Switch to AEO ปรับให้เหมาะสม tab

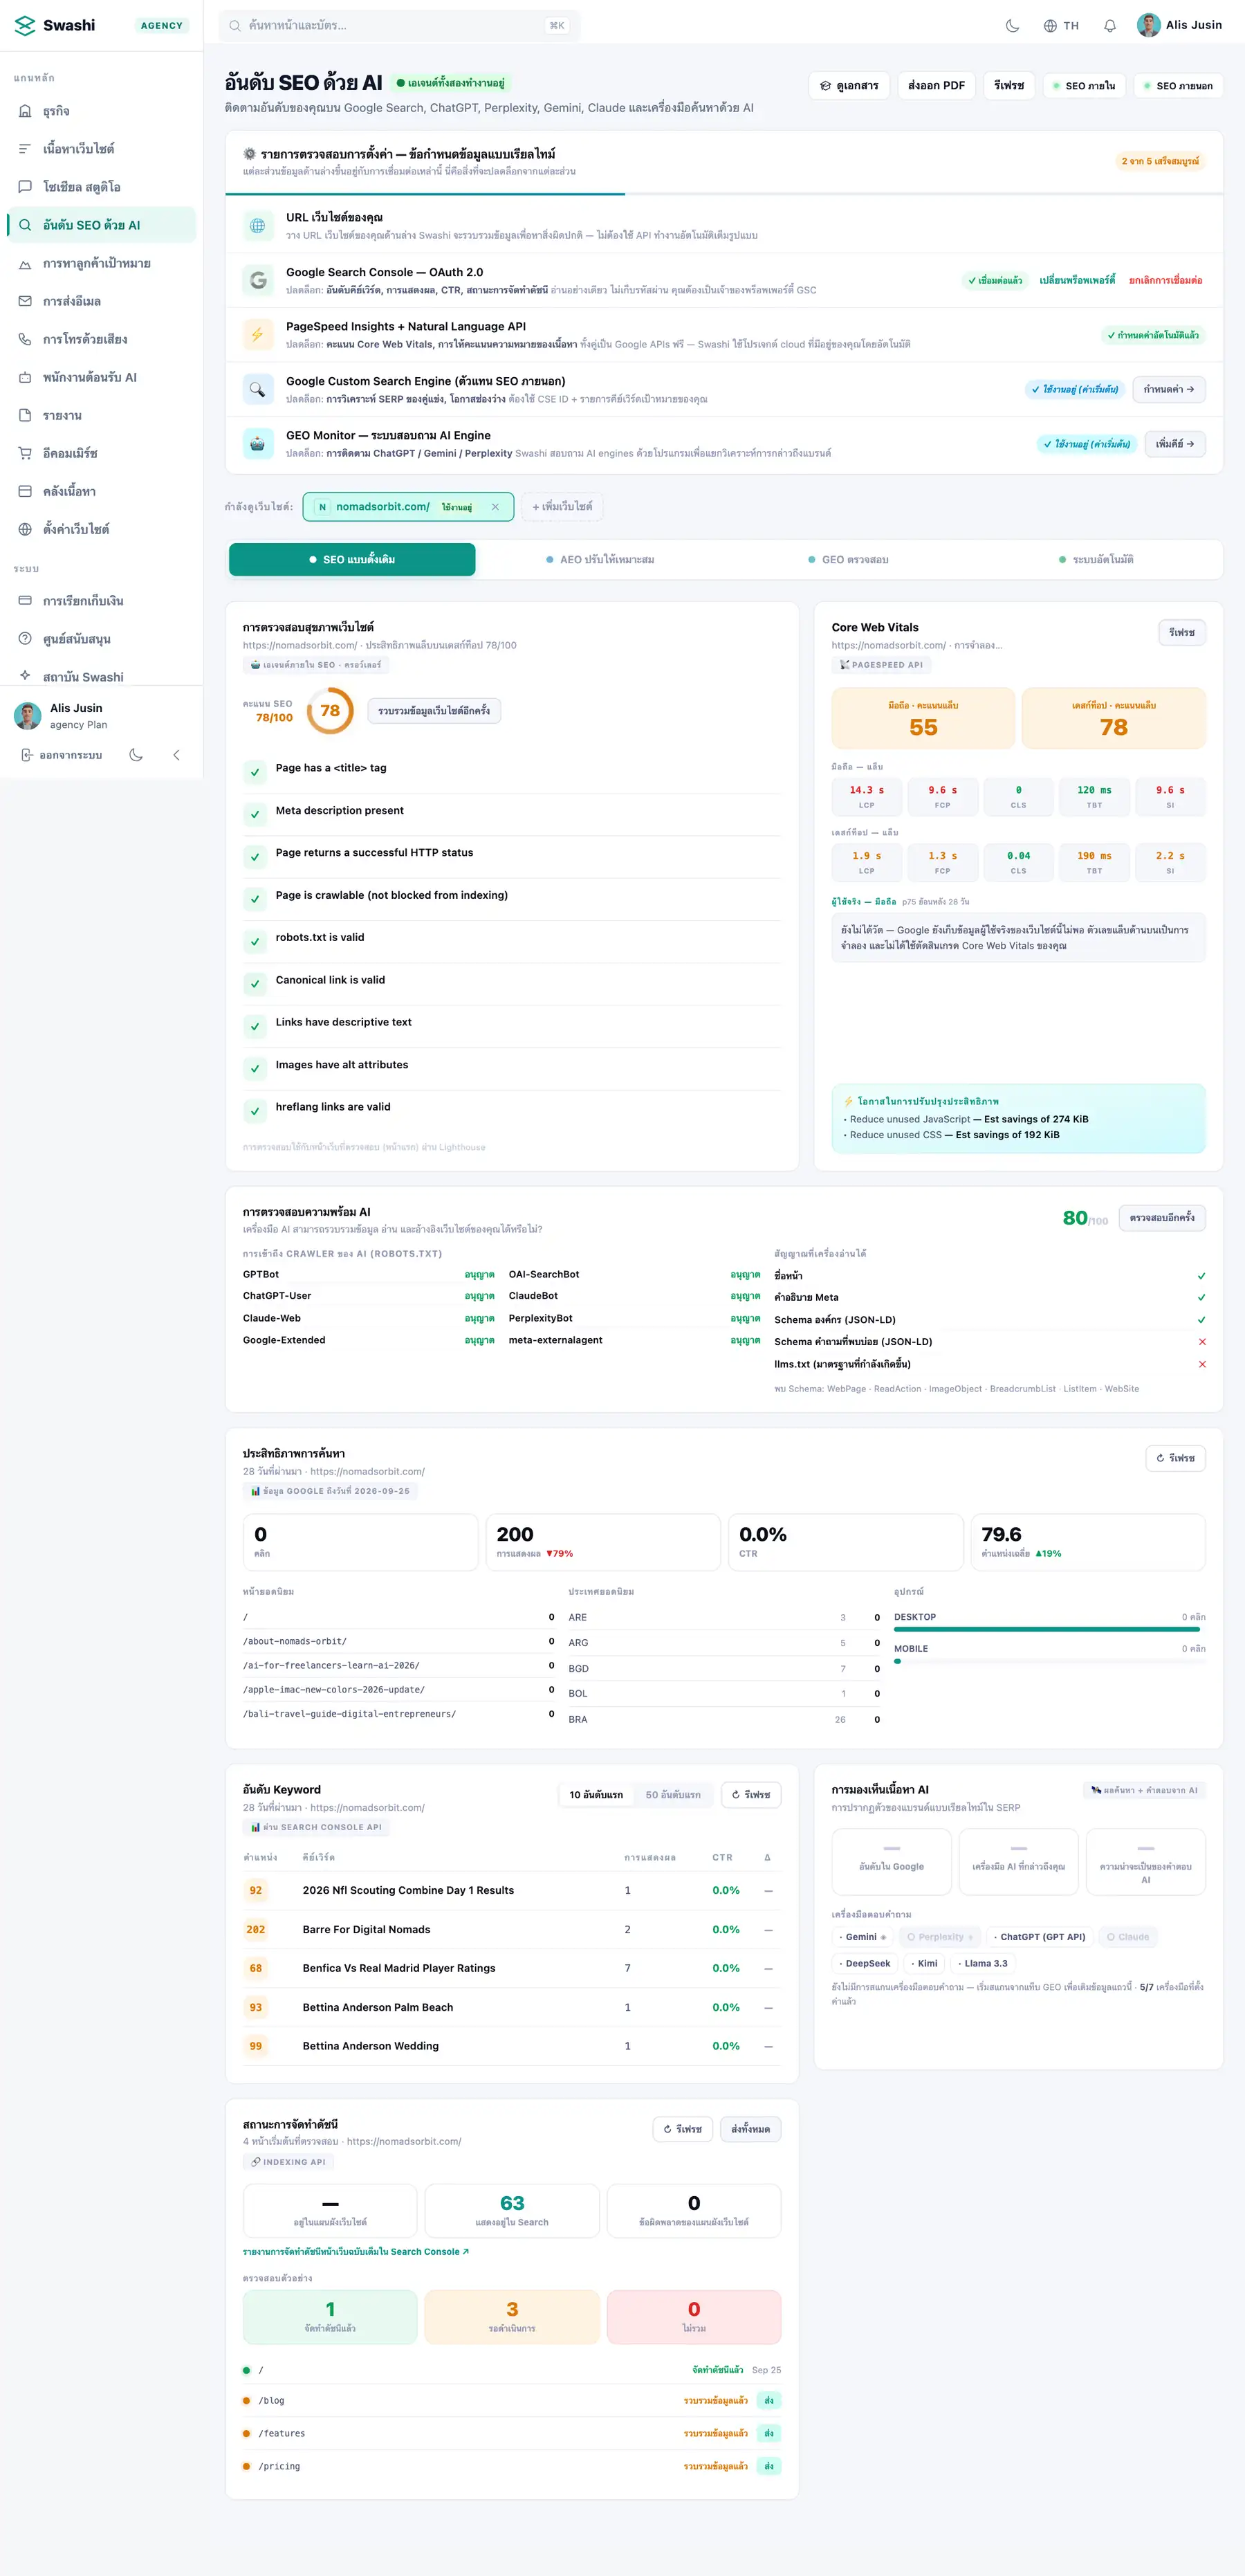pos(600,560)
